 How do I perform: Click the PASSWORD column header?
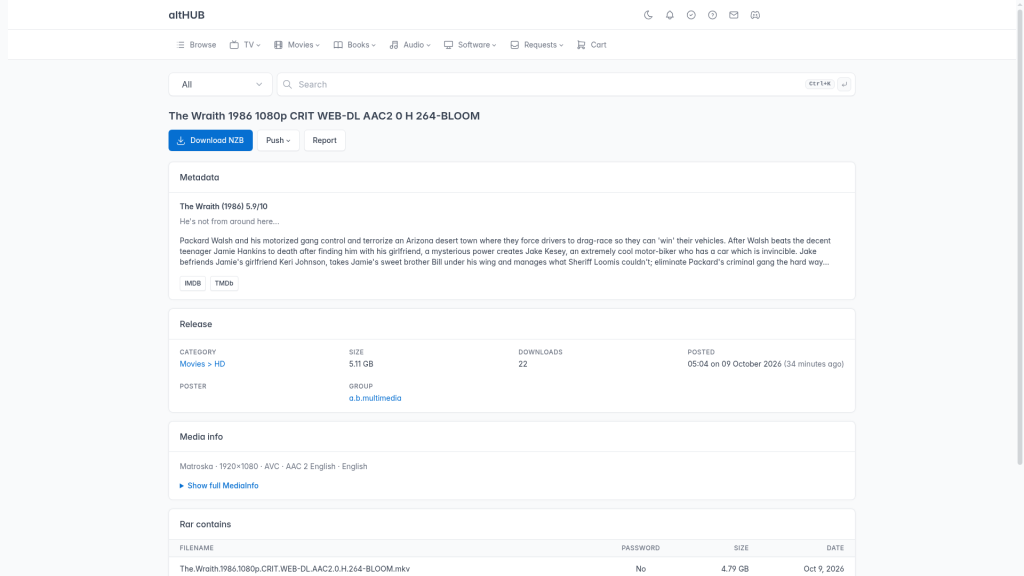click(x=641, y=548)
